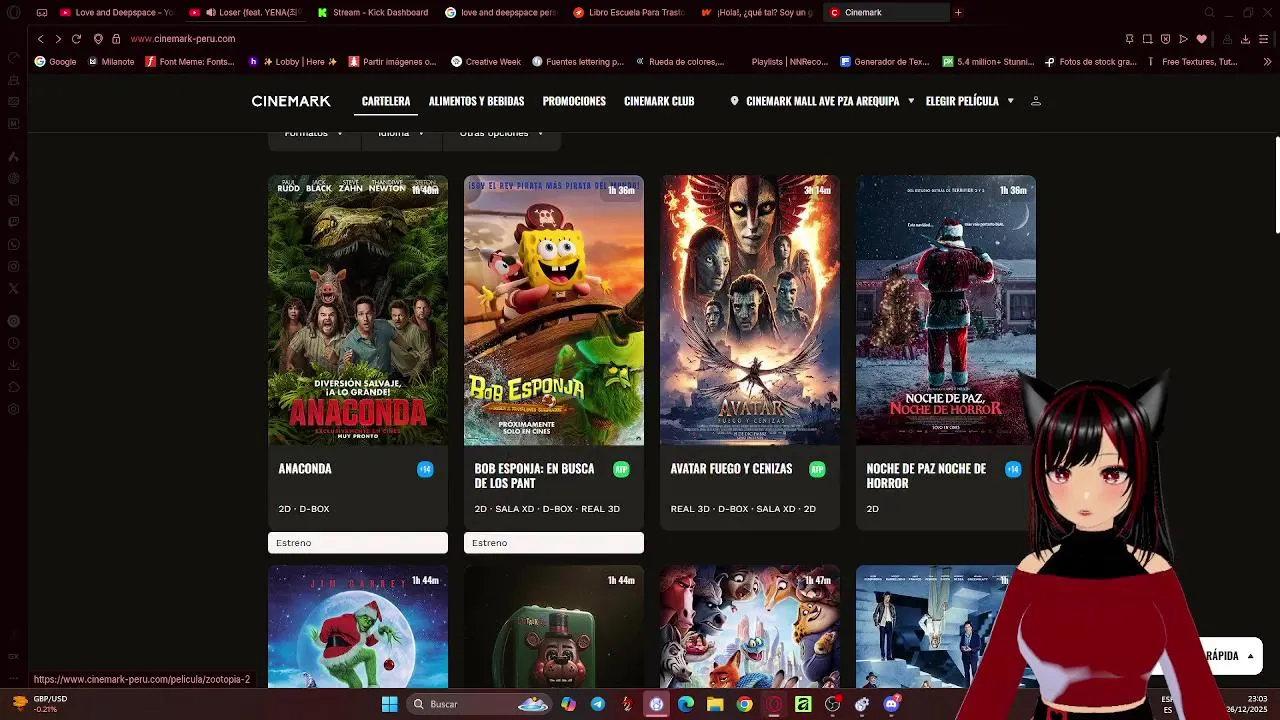Click the Windows taskbar Buscar search box

click(480, 704)
